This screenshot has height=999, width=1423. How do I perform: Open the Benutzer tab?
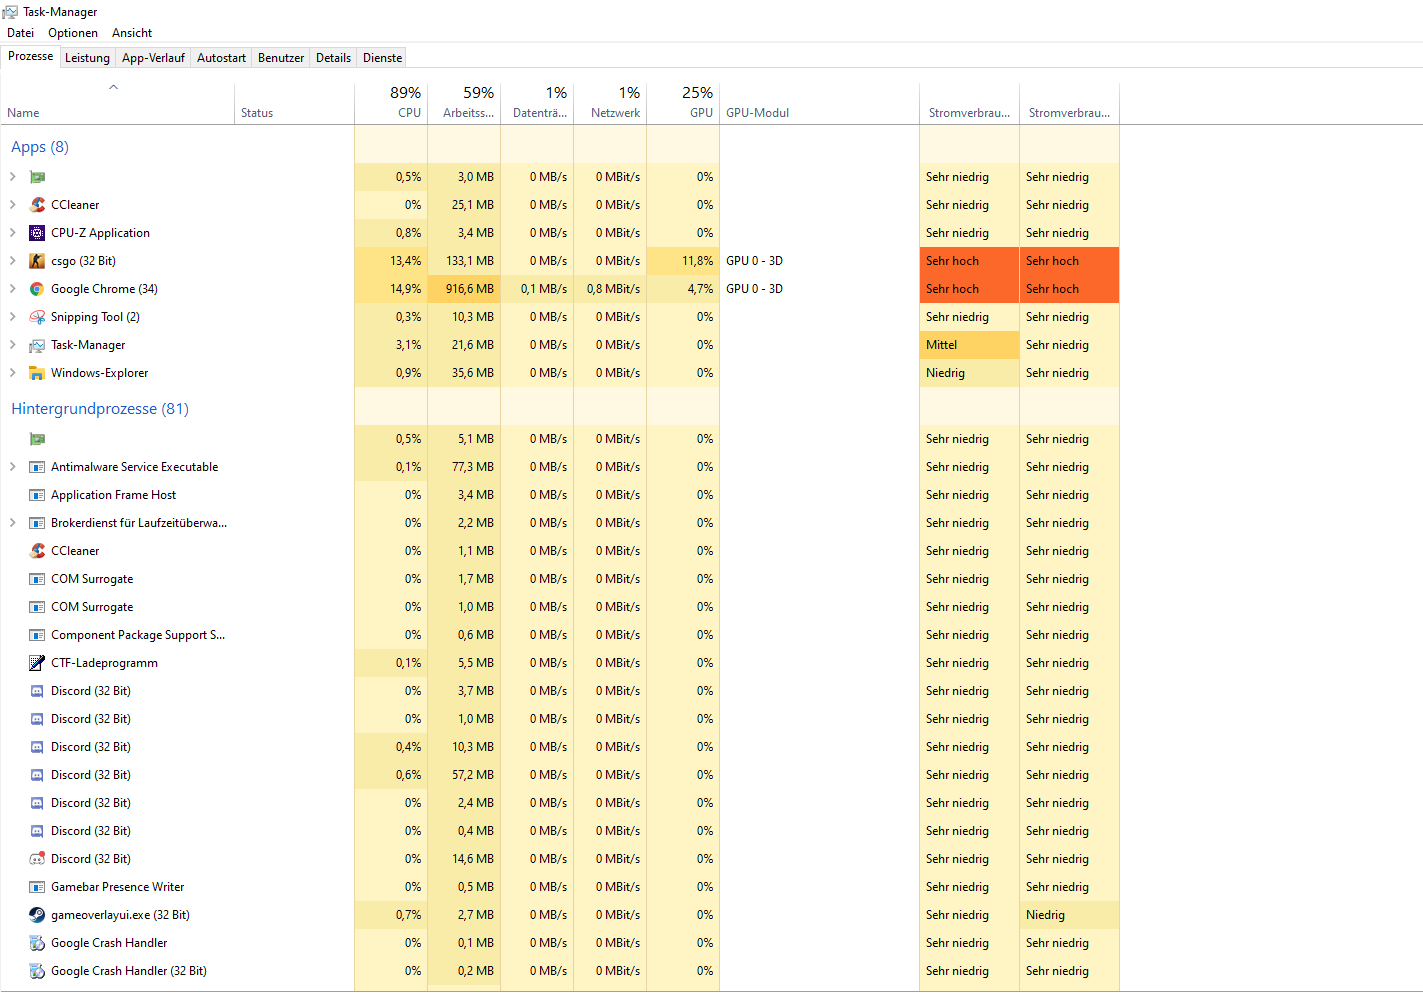pos(281,58)
